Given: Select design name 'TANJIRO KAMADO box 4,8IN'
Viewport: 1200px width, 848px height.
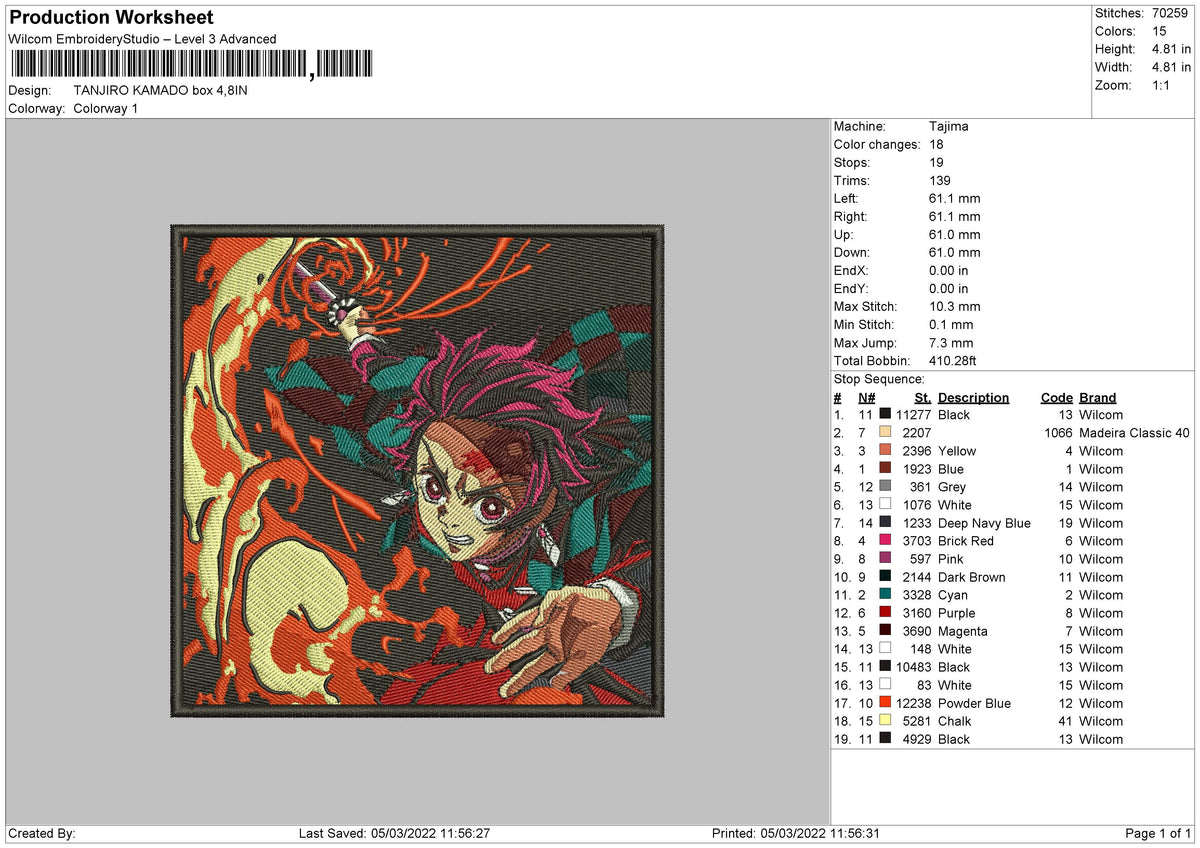Looking at the screenshot, I should coord(161,90).
